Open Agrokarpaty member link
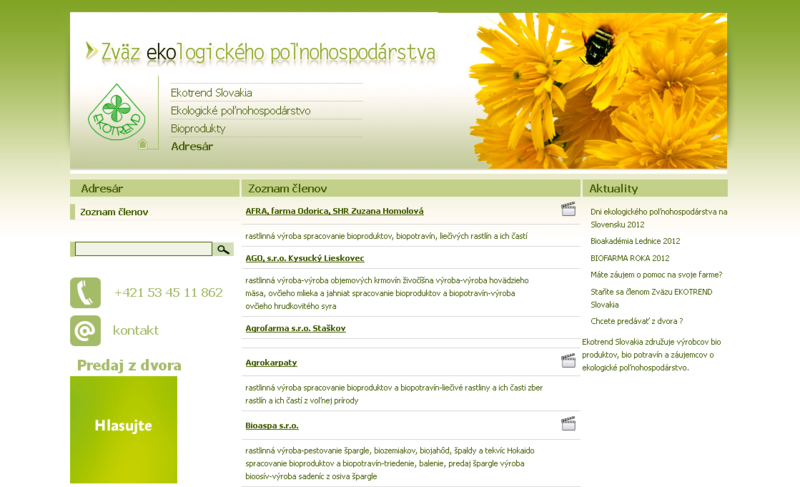The width and height of the screenshot is (800, 487). [271, 363]
